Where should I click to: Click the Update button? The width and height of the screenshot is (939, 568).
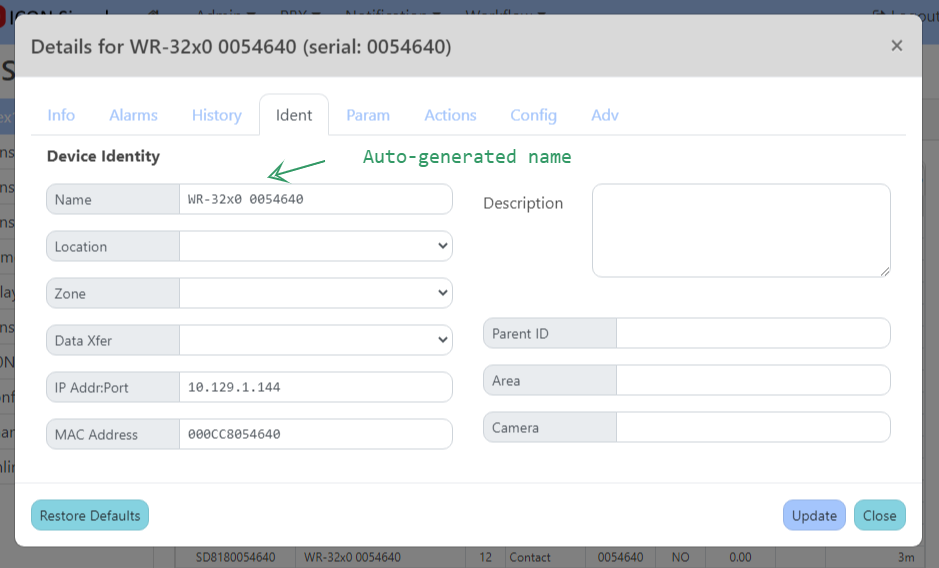click(x=814, y=515)
